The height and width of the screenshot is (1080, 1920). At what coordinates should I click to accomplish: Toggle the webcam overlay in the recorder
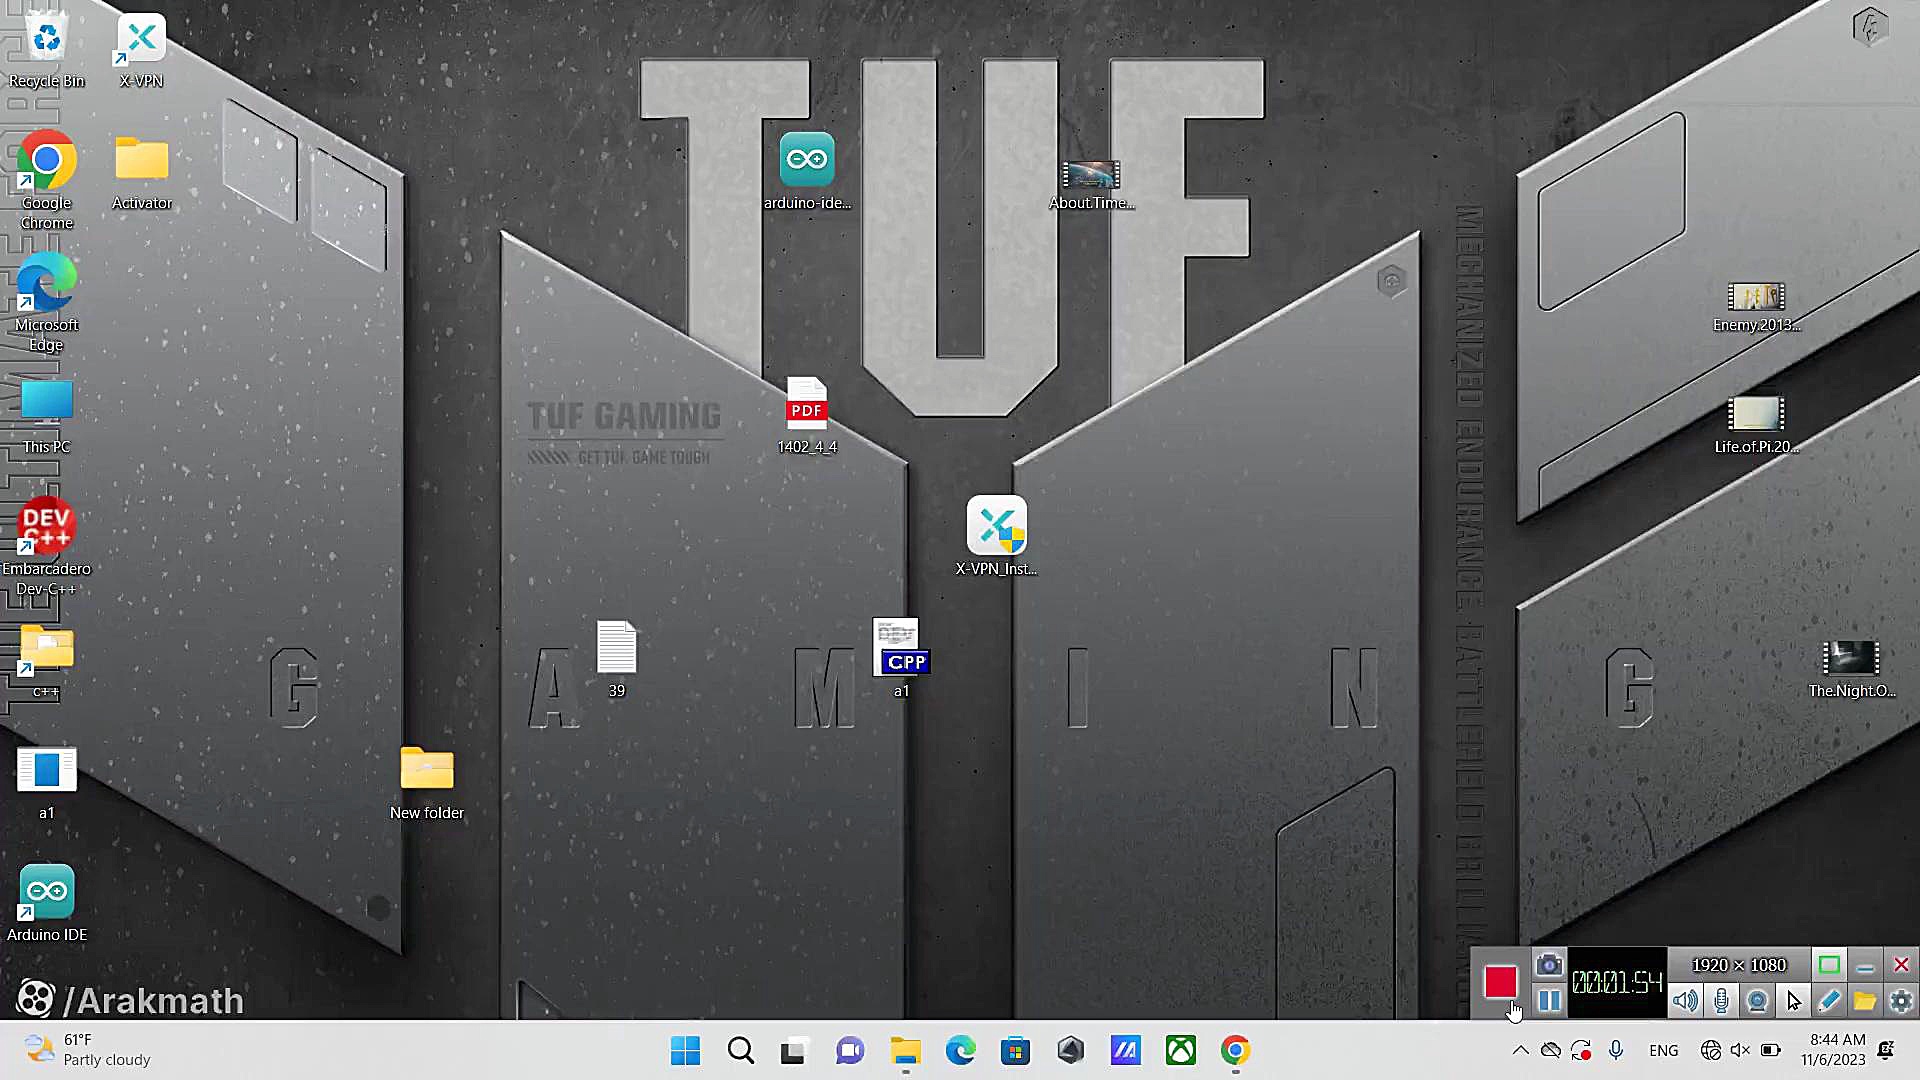1757,1001
